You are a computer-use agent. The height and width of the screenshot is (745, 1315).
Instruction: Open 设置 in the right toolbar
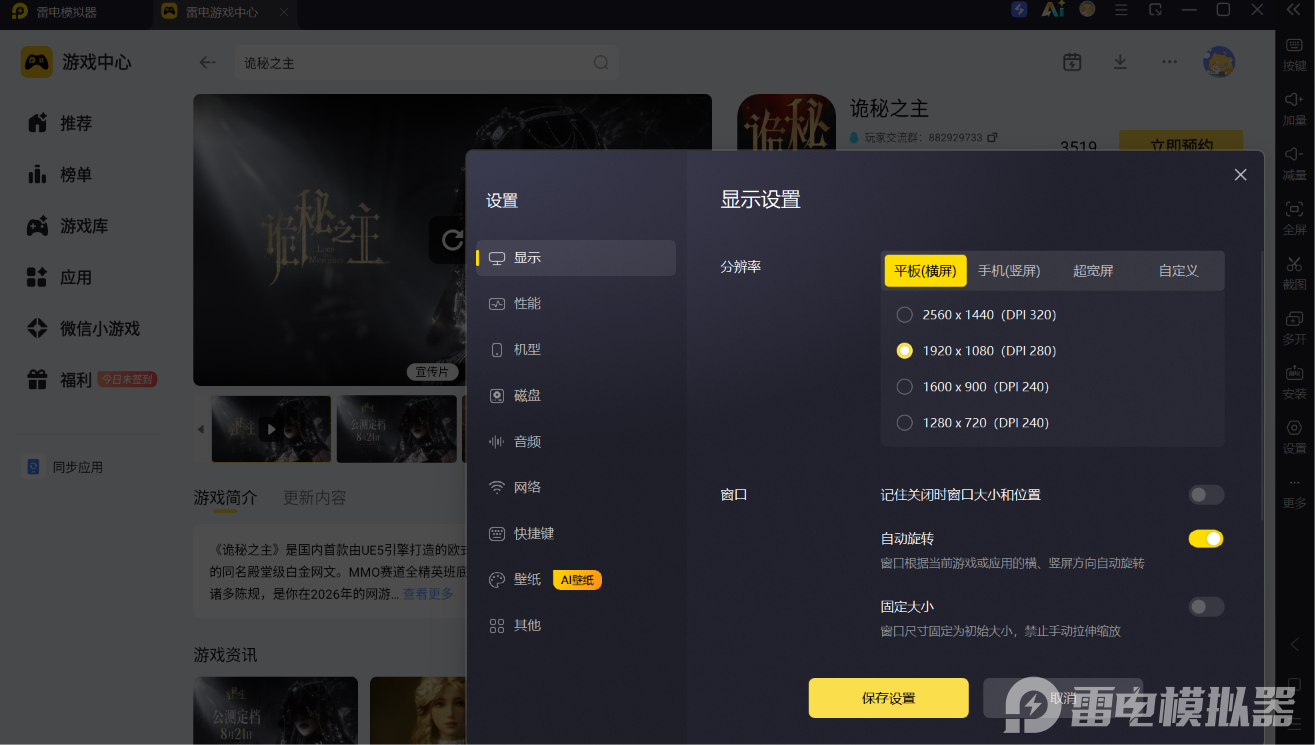[x=1294, y=437]
